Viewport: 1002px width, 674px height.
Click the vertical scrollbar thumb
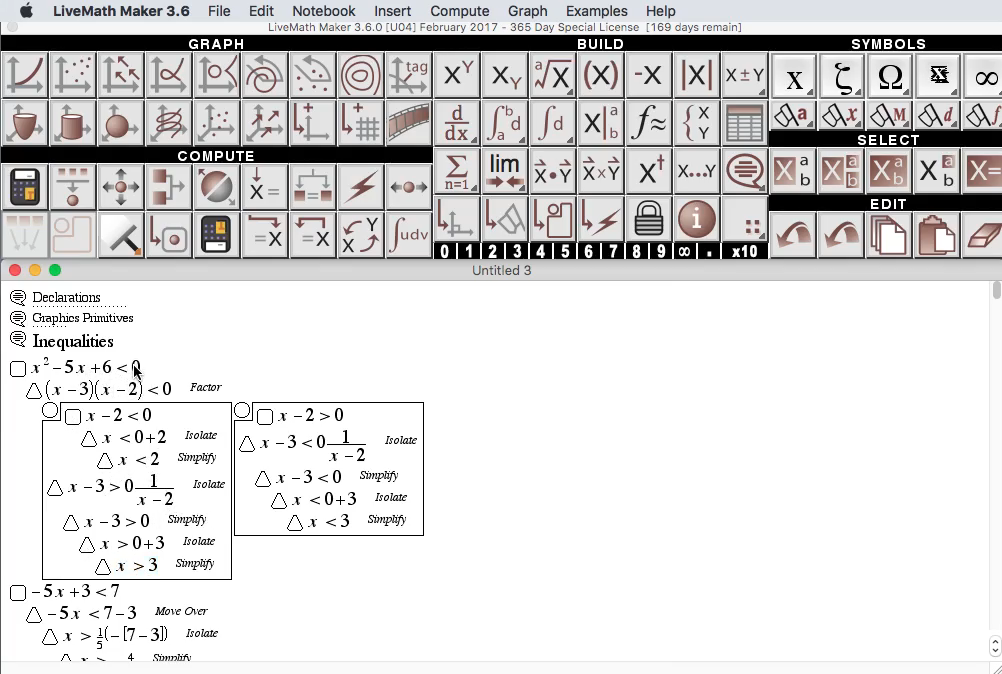996,291
